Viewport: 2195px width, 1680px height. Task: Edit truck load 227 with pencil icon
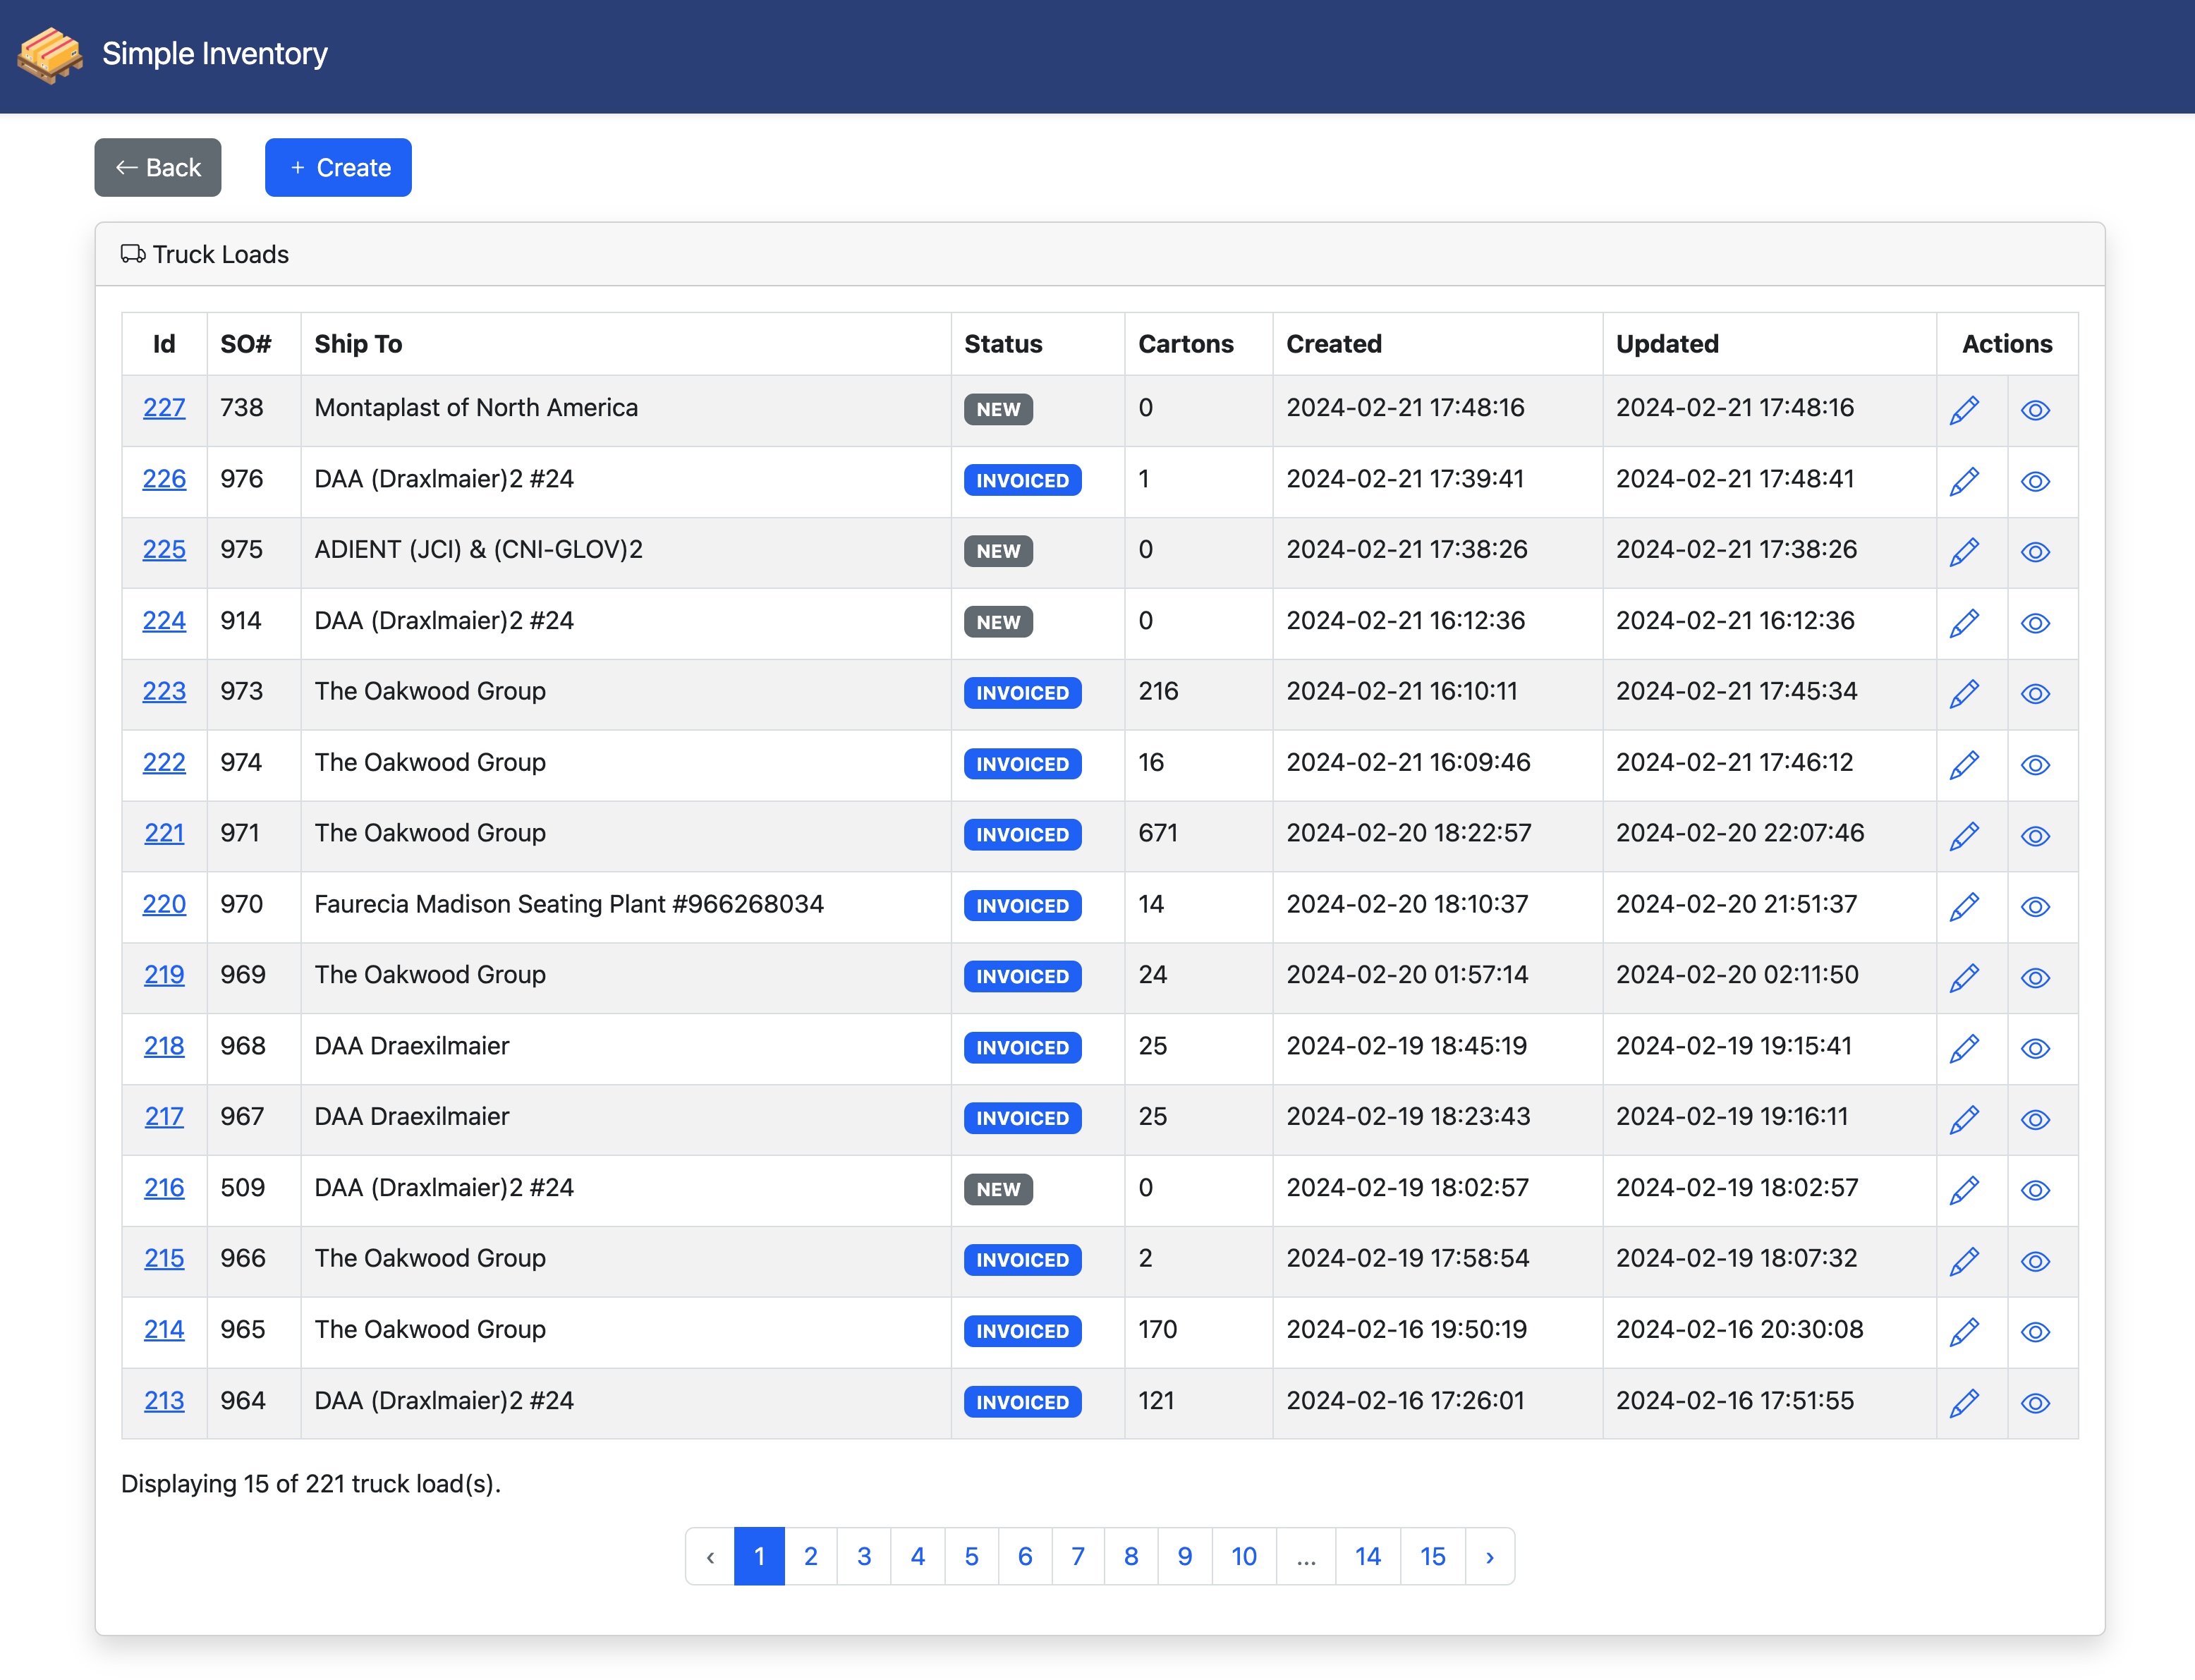[1964, 410]
